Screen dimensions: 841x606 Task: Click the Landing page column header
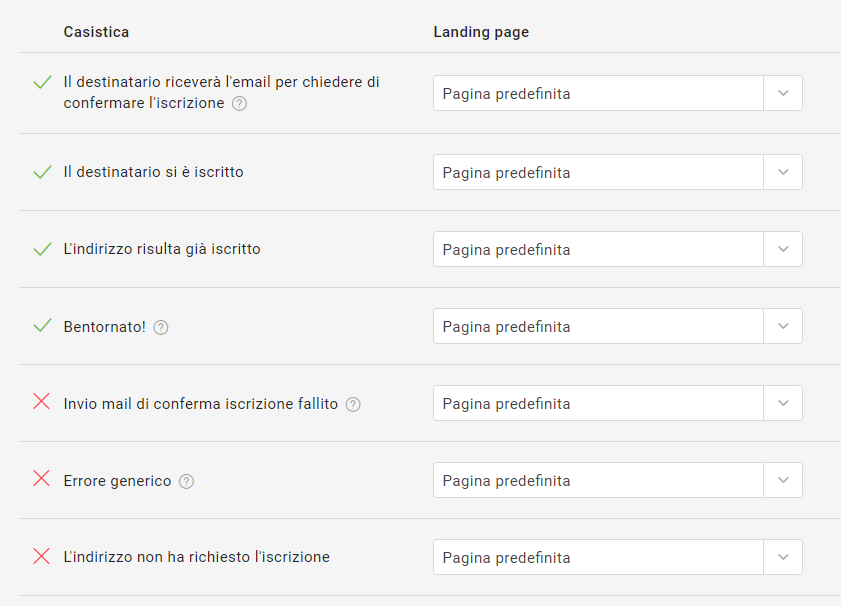point(481,32)
